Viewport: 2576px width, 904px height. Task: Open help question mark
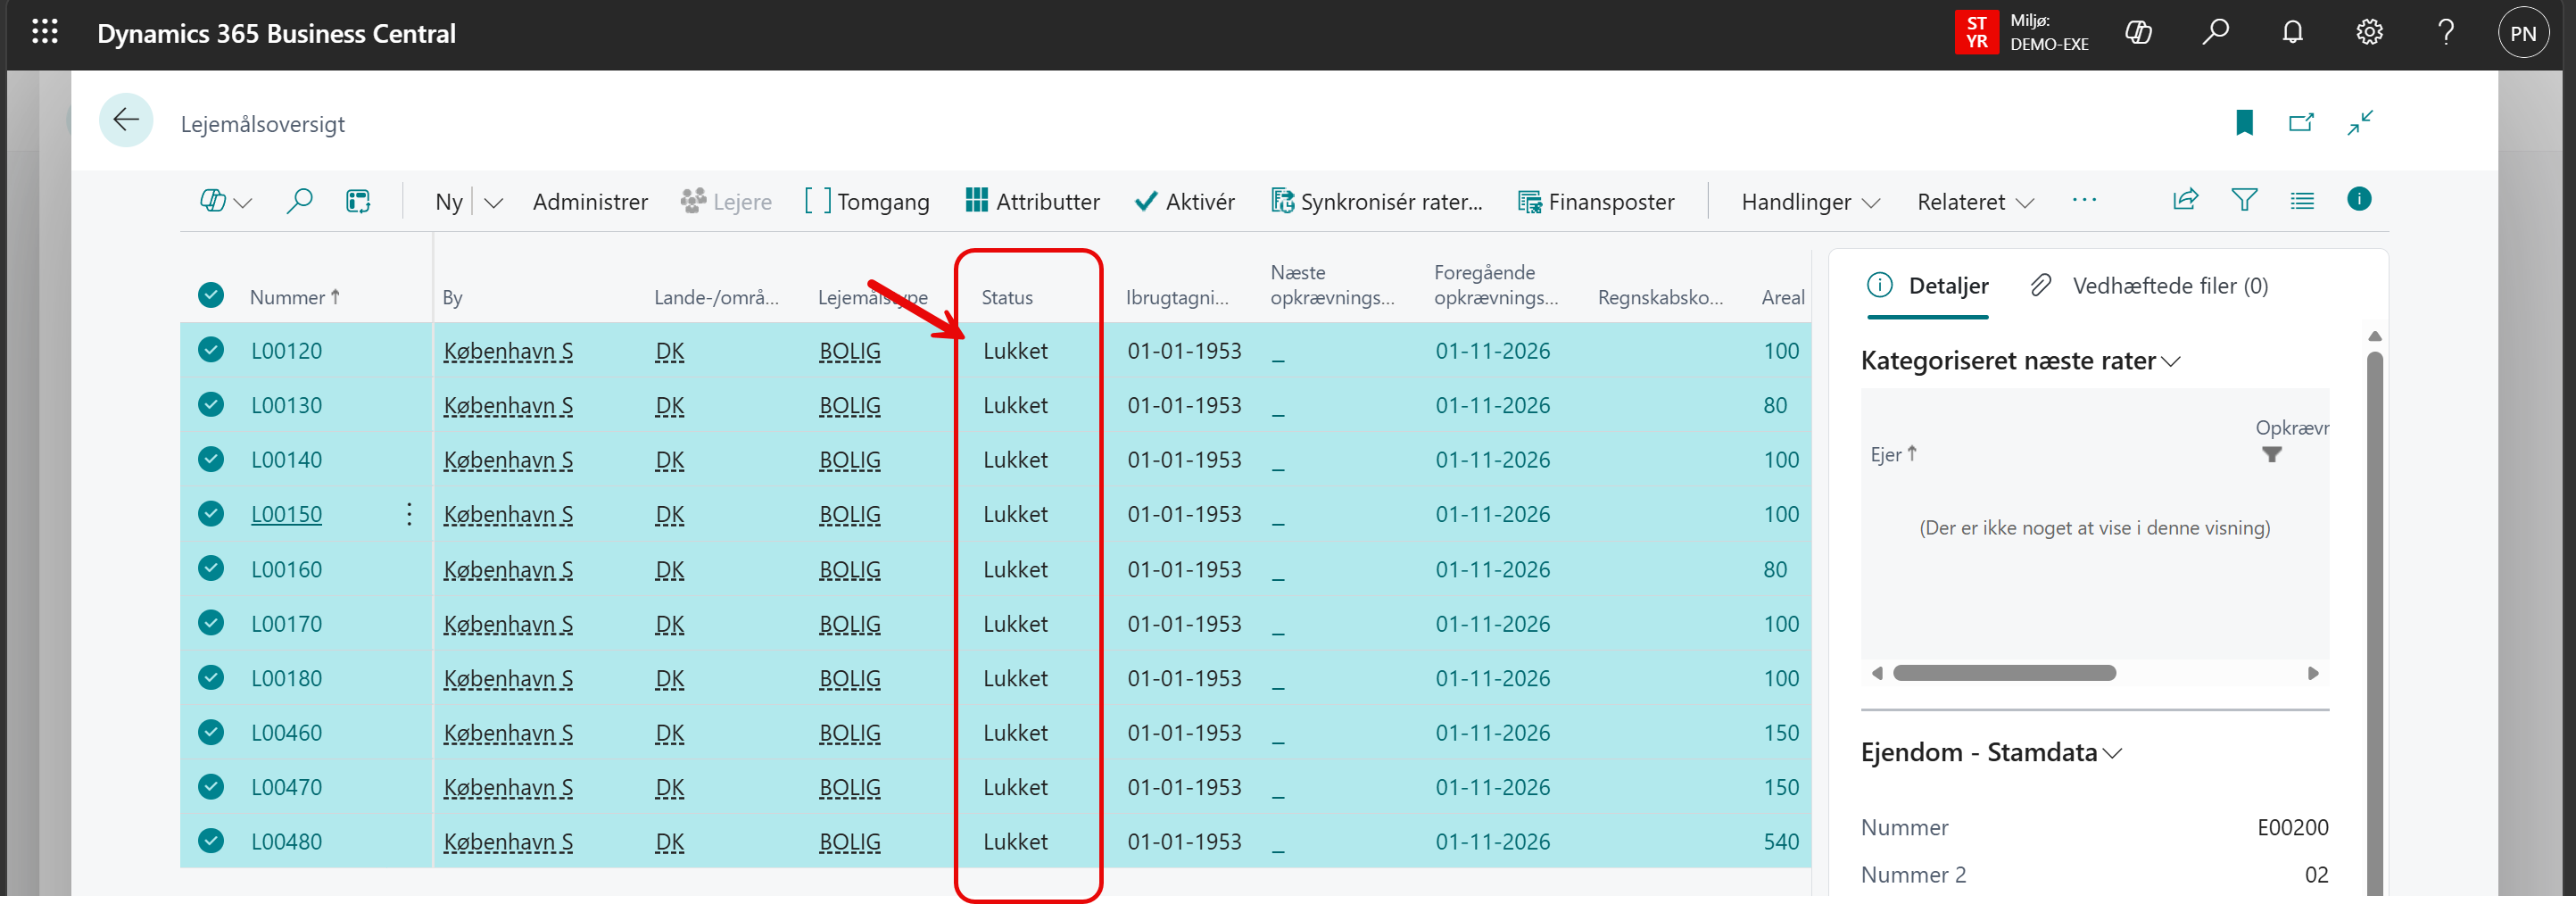click(2446, 33)
